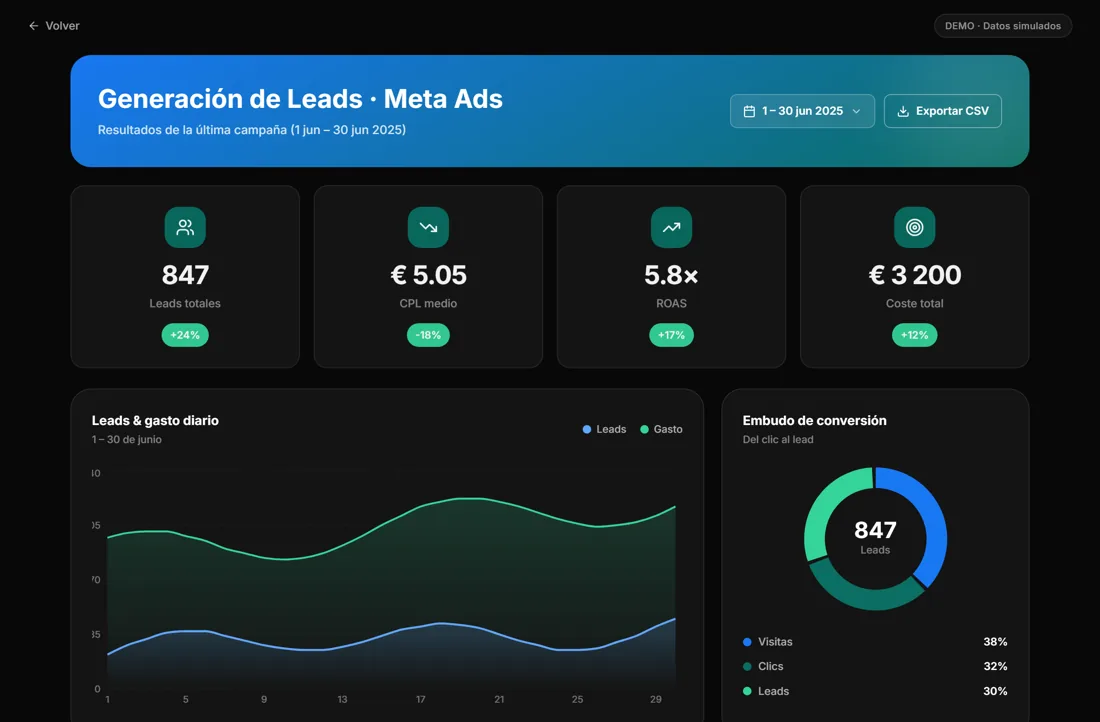Click the 5.8× ROAS value
This screenshot has width=1100, height=722.
click(x=671, y=274)
